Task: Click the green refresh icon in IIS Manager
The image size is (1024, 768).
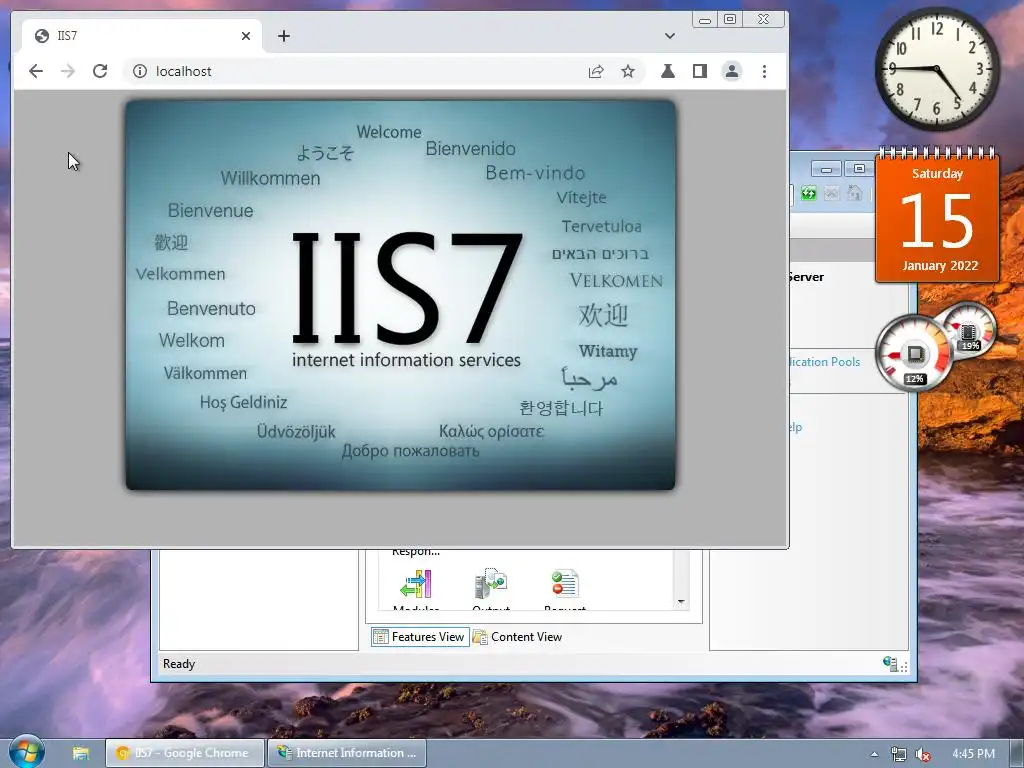Action: [808, 193]
